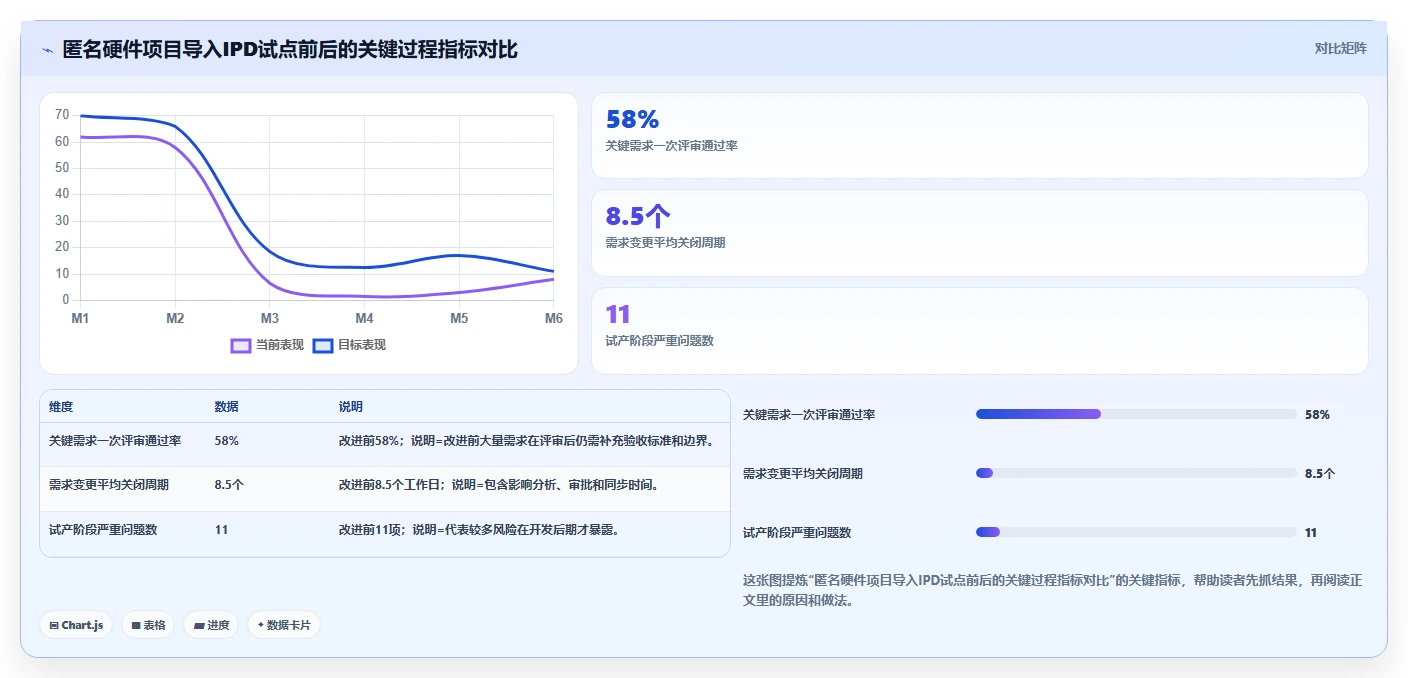Click the 目标表现 legend text
The height and width of the screenshot is (678, 1408).
[x=362, y=345]
